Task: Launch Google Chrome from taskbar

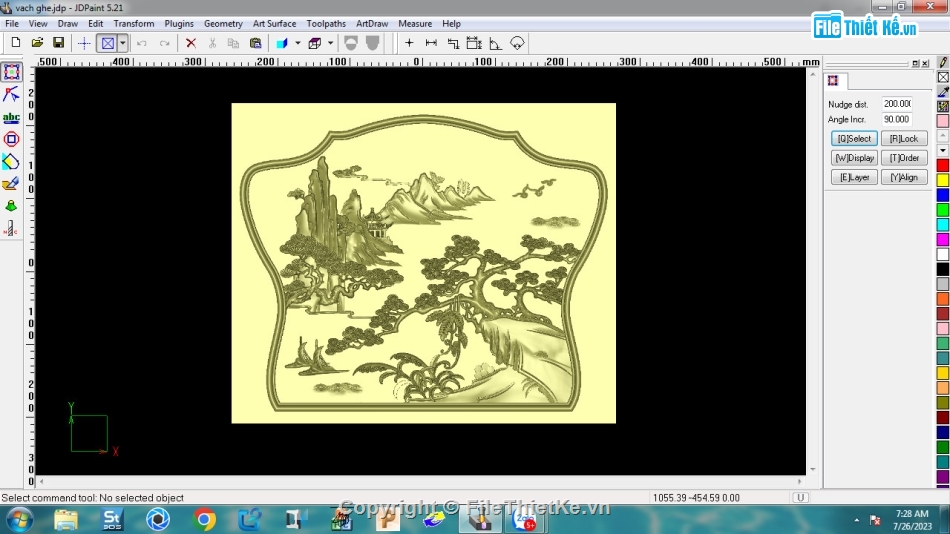Action: tap(204, 520)
